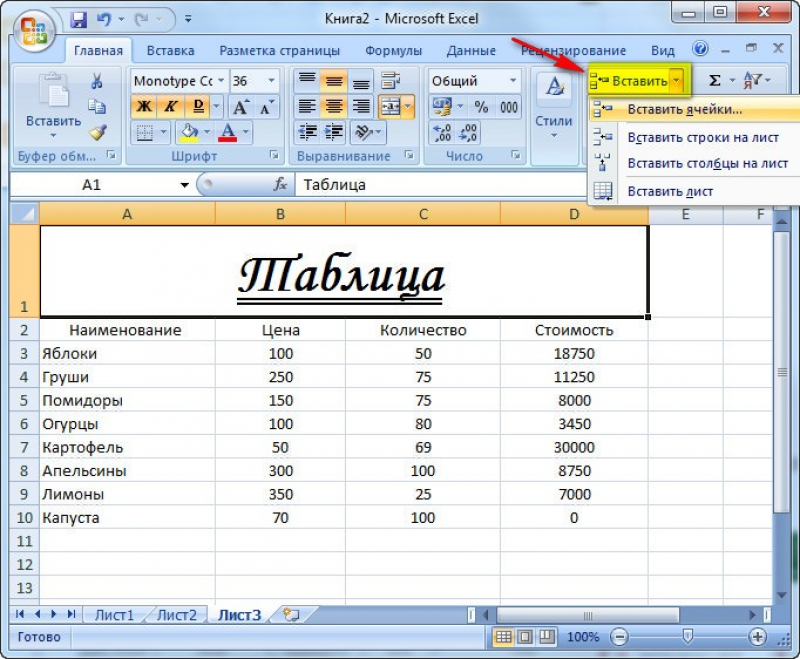Undo the last action
The image size is (800, 659).
(104, 20)
